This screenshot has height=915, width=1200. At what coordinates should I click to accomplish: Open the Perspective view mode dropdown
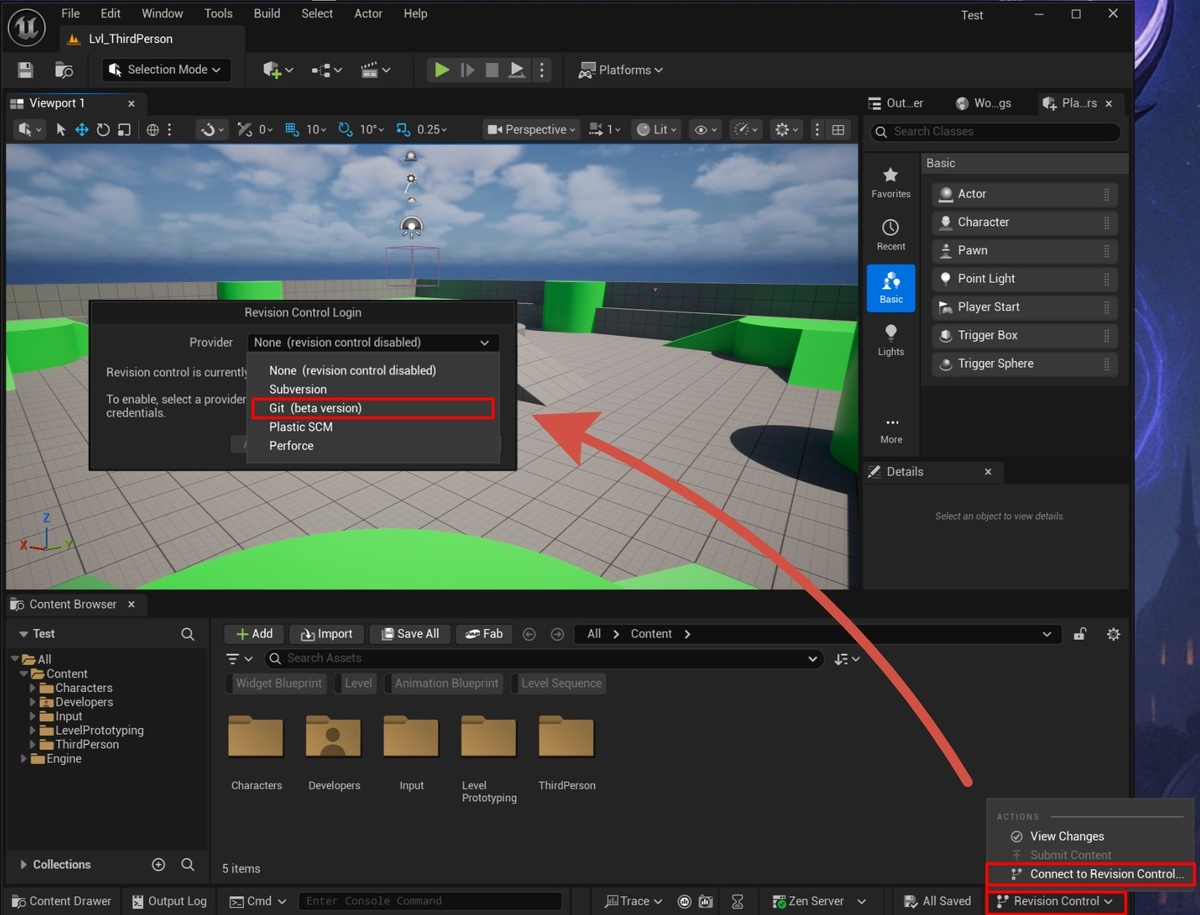[532, 130]
